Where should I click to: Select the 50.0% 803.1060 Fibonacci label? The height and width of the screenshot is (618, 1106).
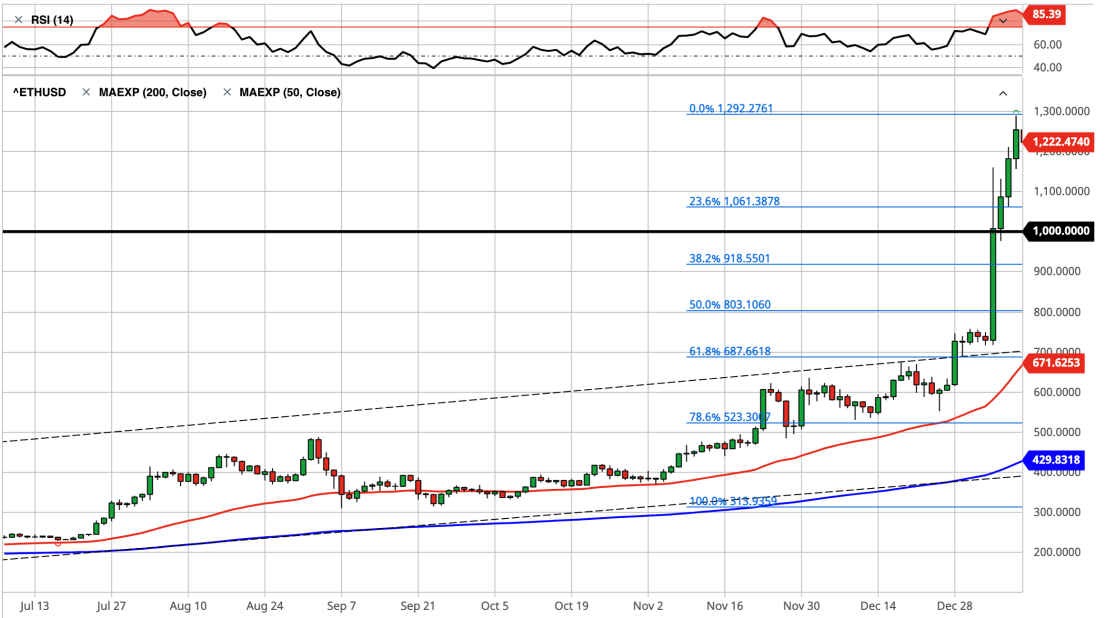pyautogui.click(x=729, y=305)
